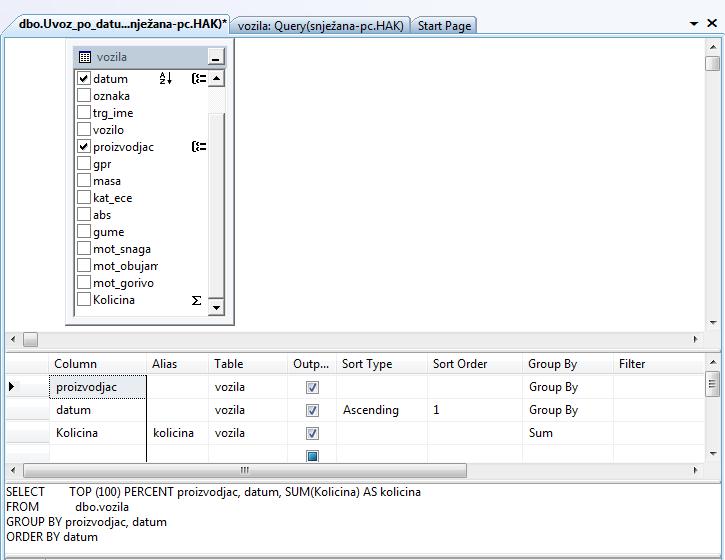Image resolution: width=725 pixels, height=560 pixels.
Task: Click the Sum sigma icon beside Kolicina
Action: (x=197, y=301)
